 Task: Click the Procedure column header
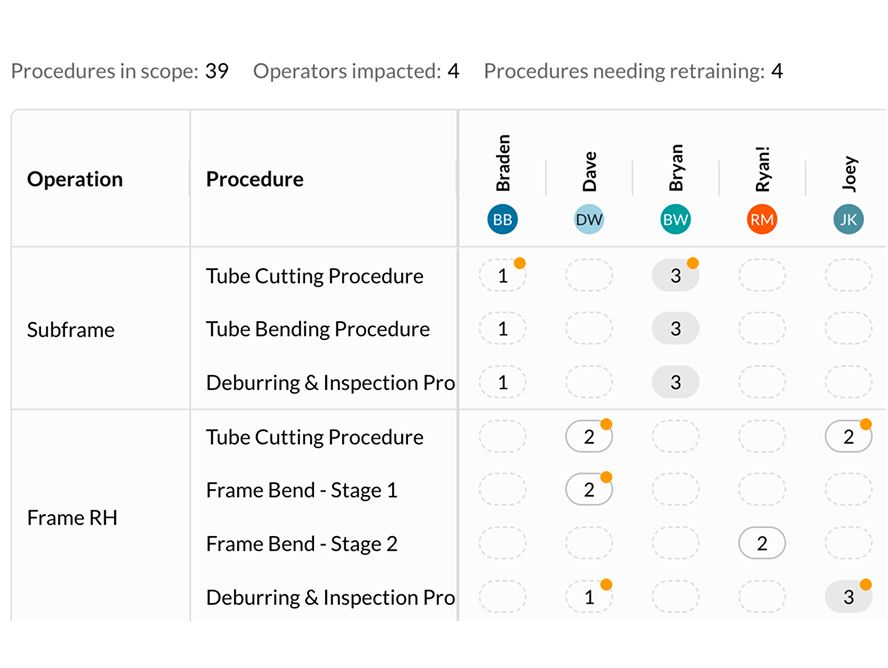tap(254, 179)
